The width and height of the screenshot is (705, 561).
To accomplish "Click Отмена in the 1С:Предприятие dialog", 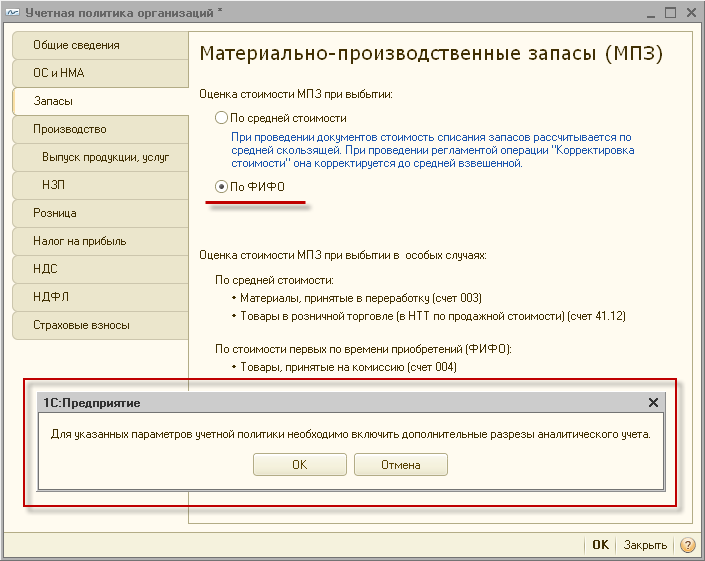I will (x=401, y=464).
